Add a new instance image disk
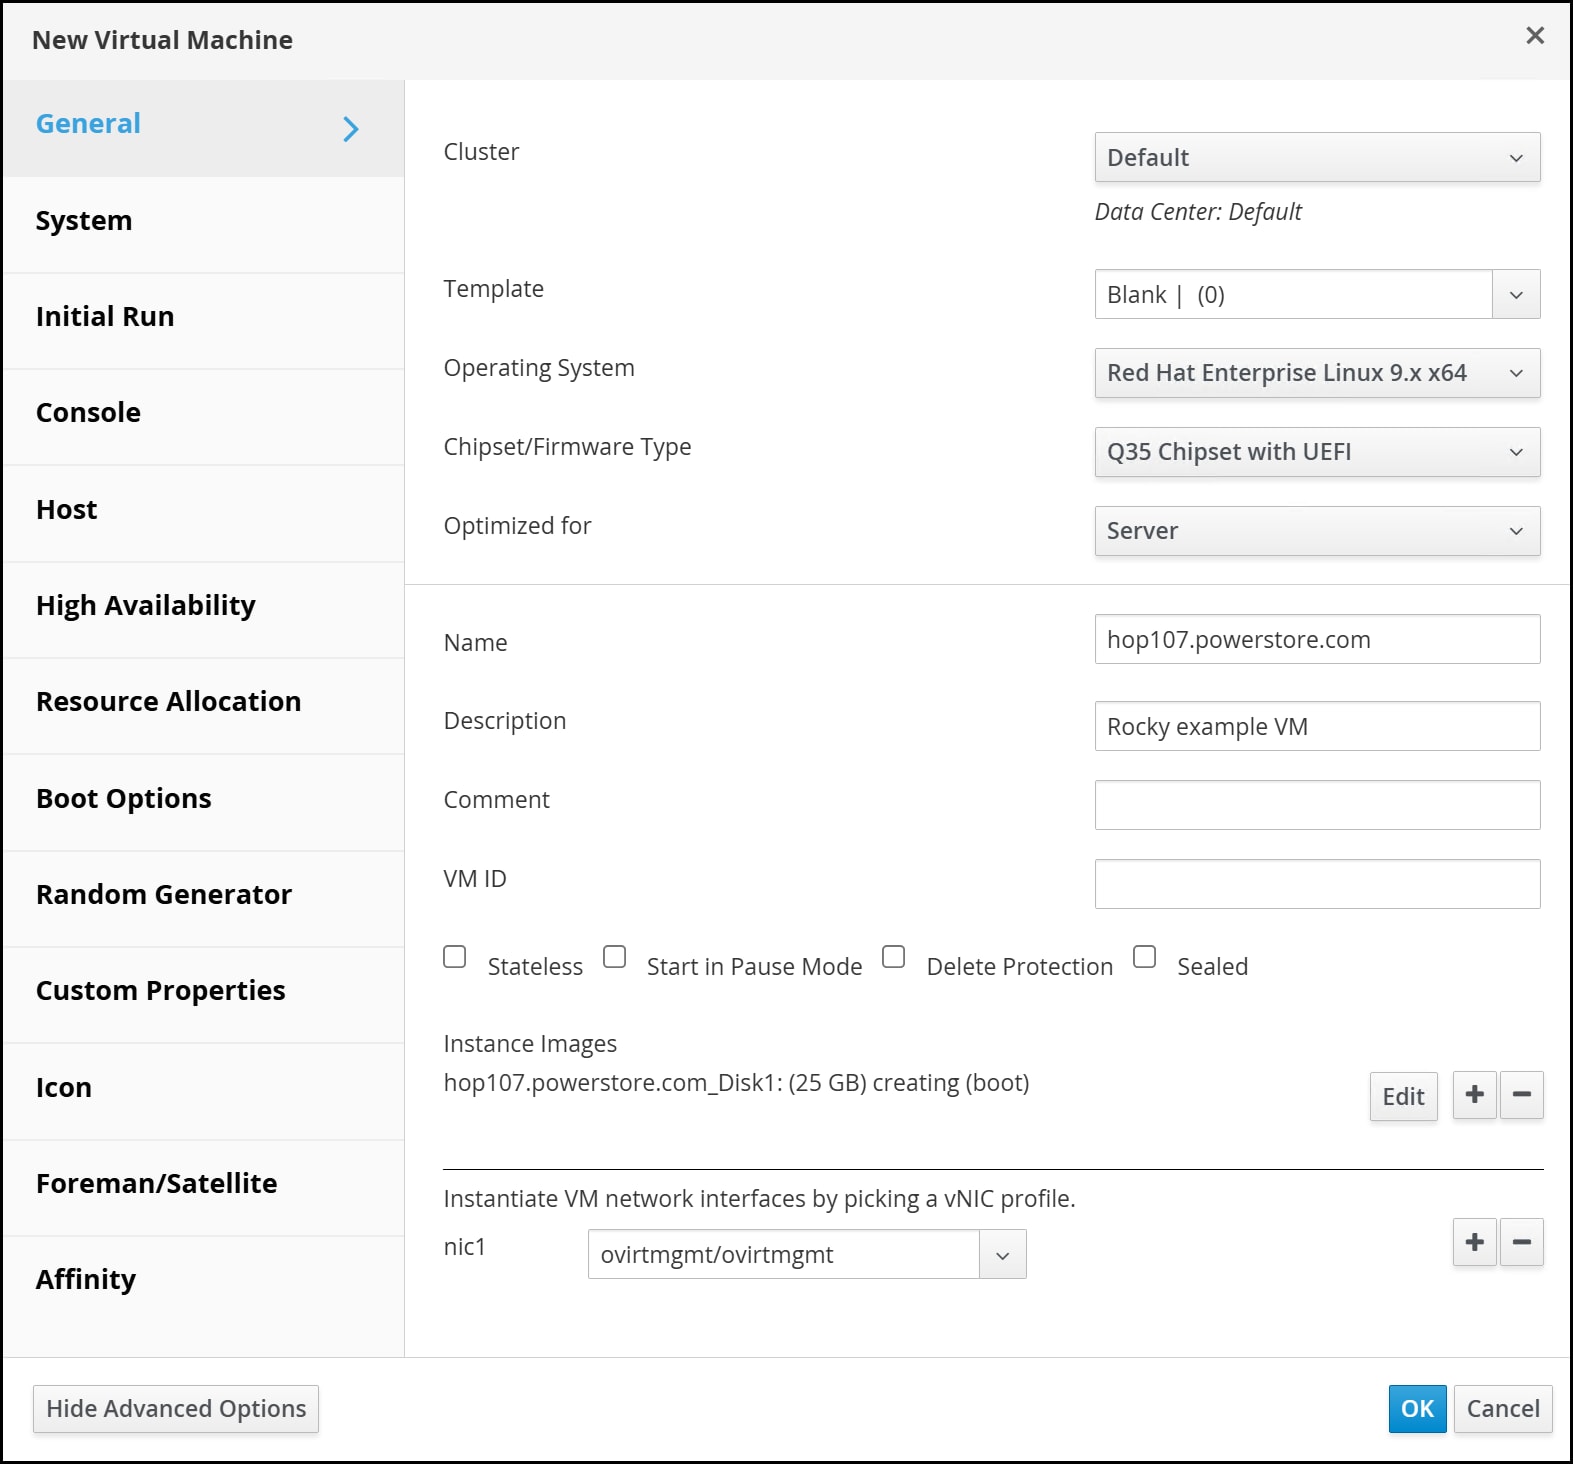The height and width of the screenshot is (1464, 1573). [1474, 1096]
